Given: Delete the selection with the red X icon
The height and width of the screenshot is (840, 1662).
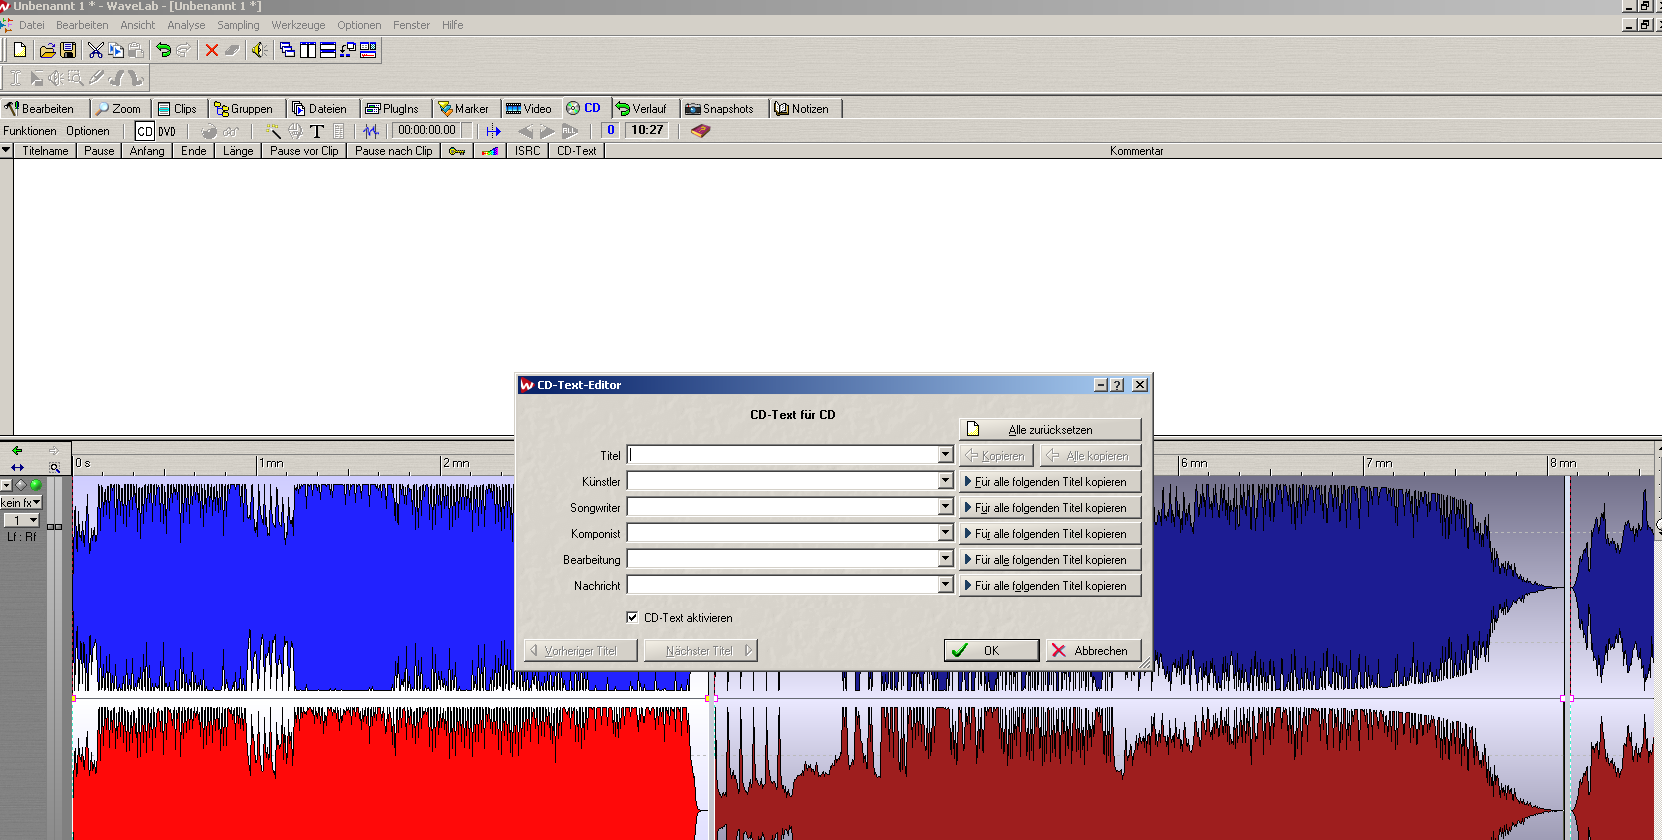Looking at the screenshot, I should click(x=211, y=50).
